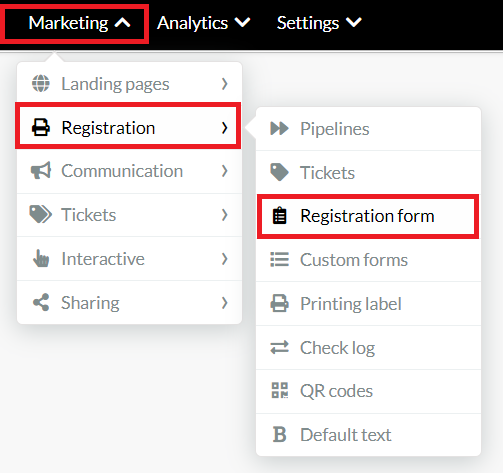Open the Settings dropdown chevron

pos(354,23)
